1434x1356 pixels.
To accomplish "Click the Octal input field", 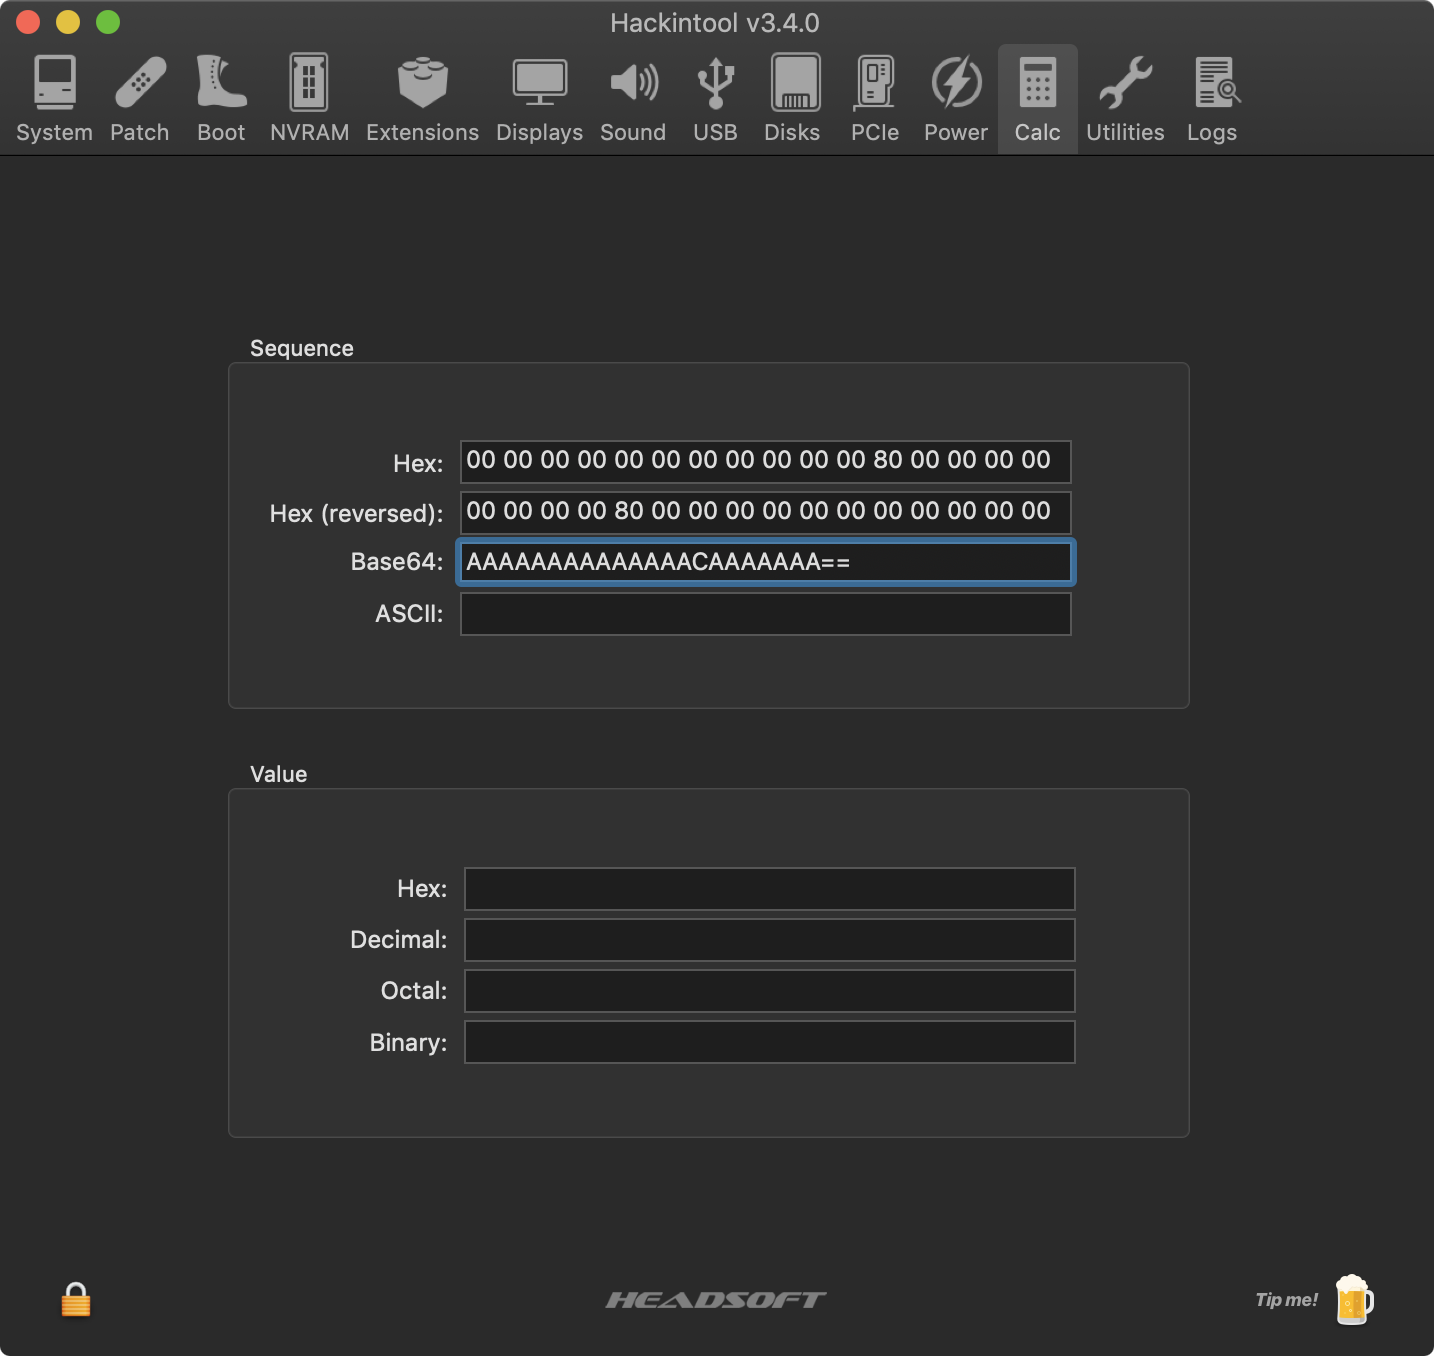I will (x=770, y=991).
